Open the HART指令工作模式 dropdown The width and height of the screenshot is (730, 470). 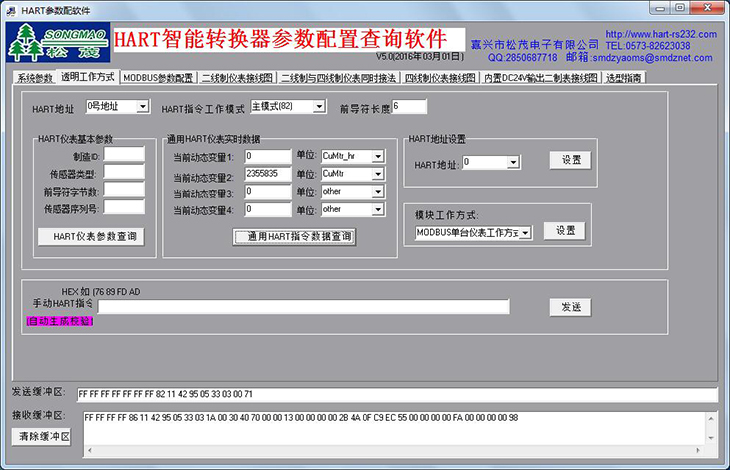pos(315,107)
